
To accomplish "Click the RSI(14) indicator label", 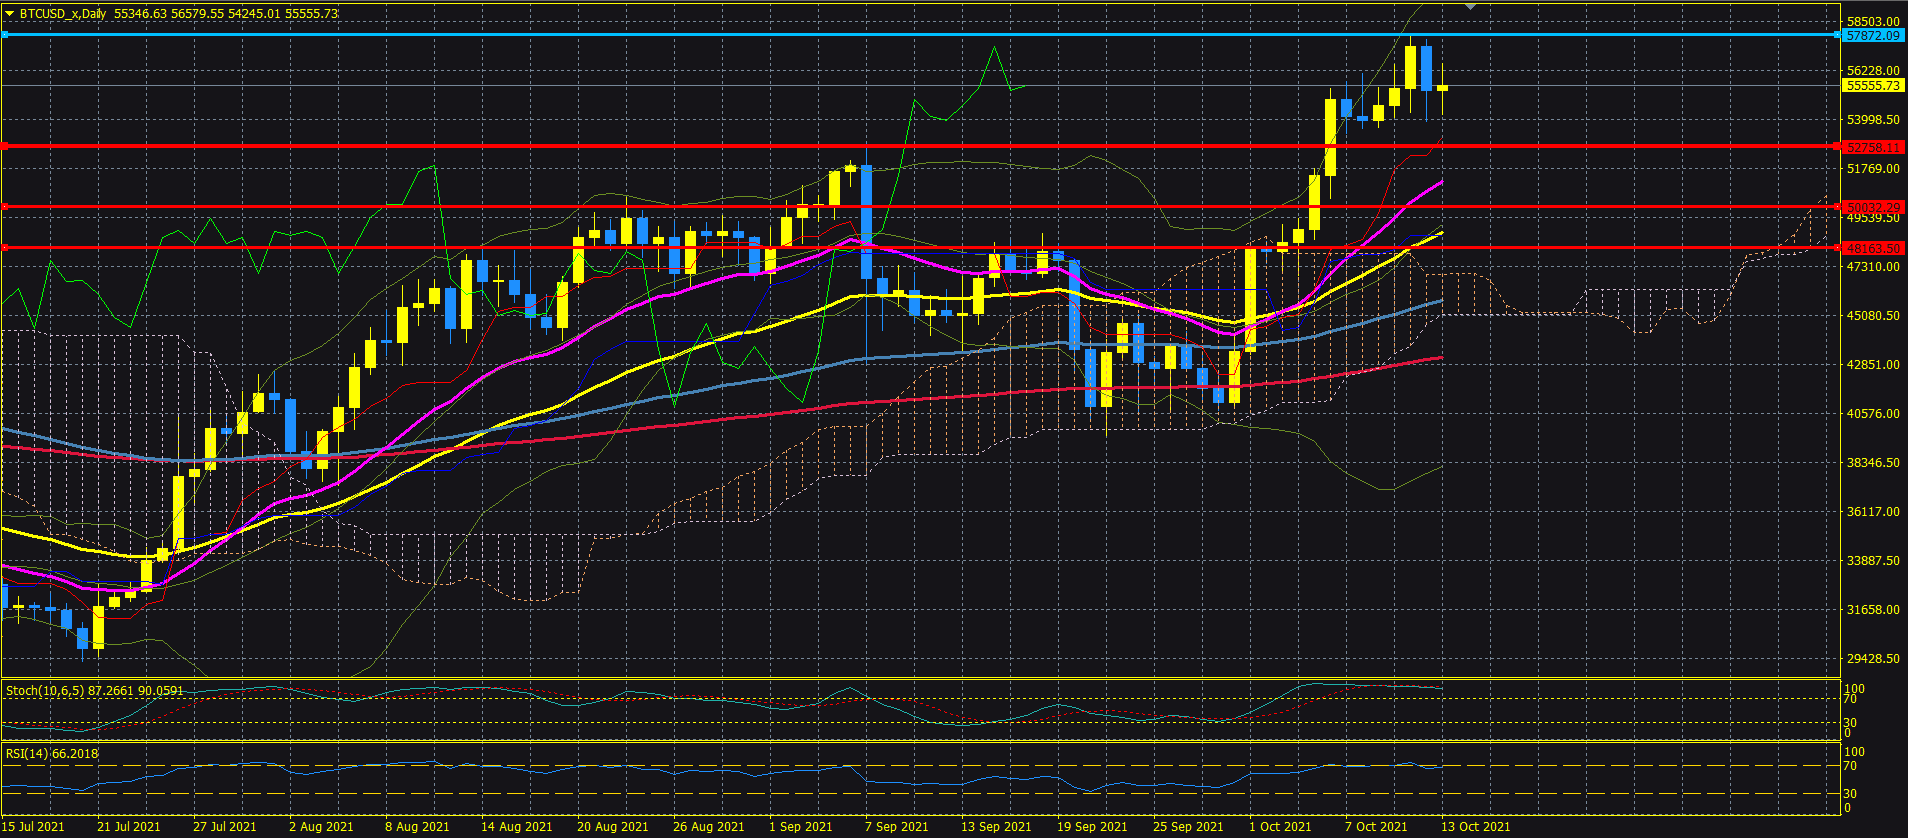I will [x=52, y=753].
